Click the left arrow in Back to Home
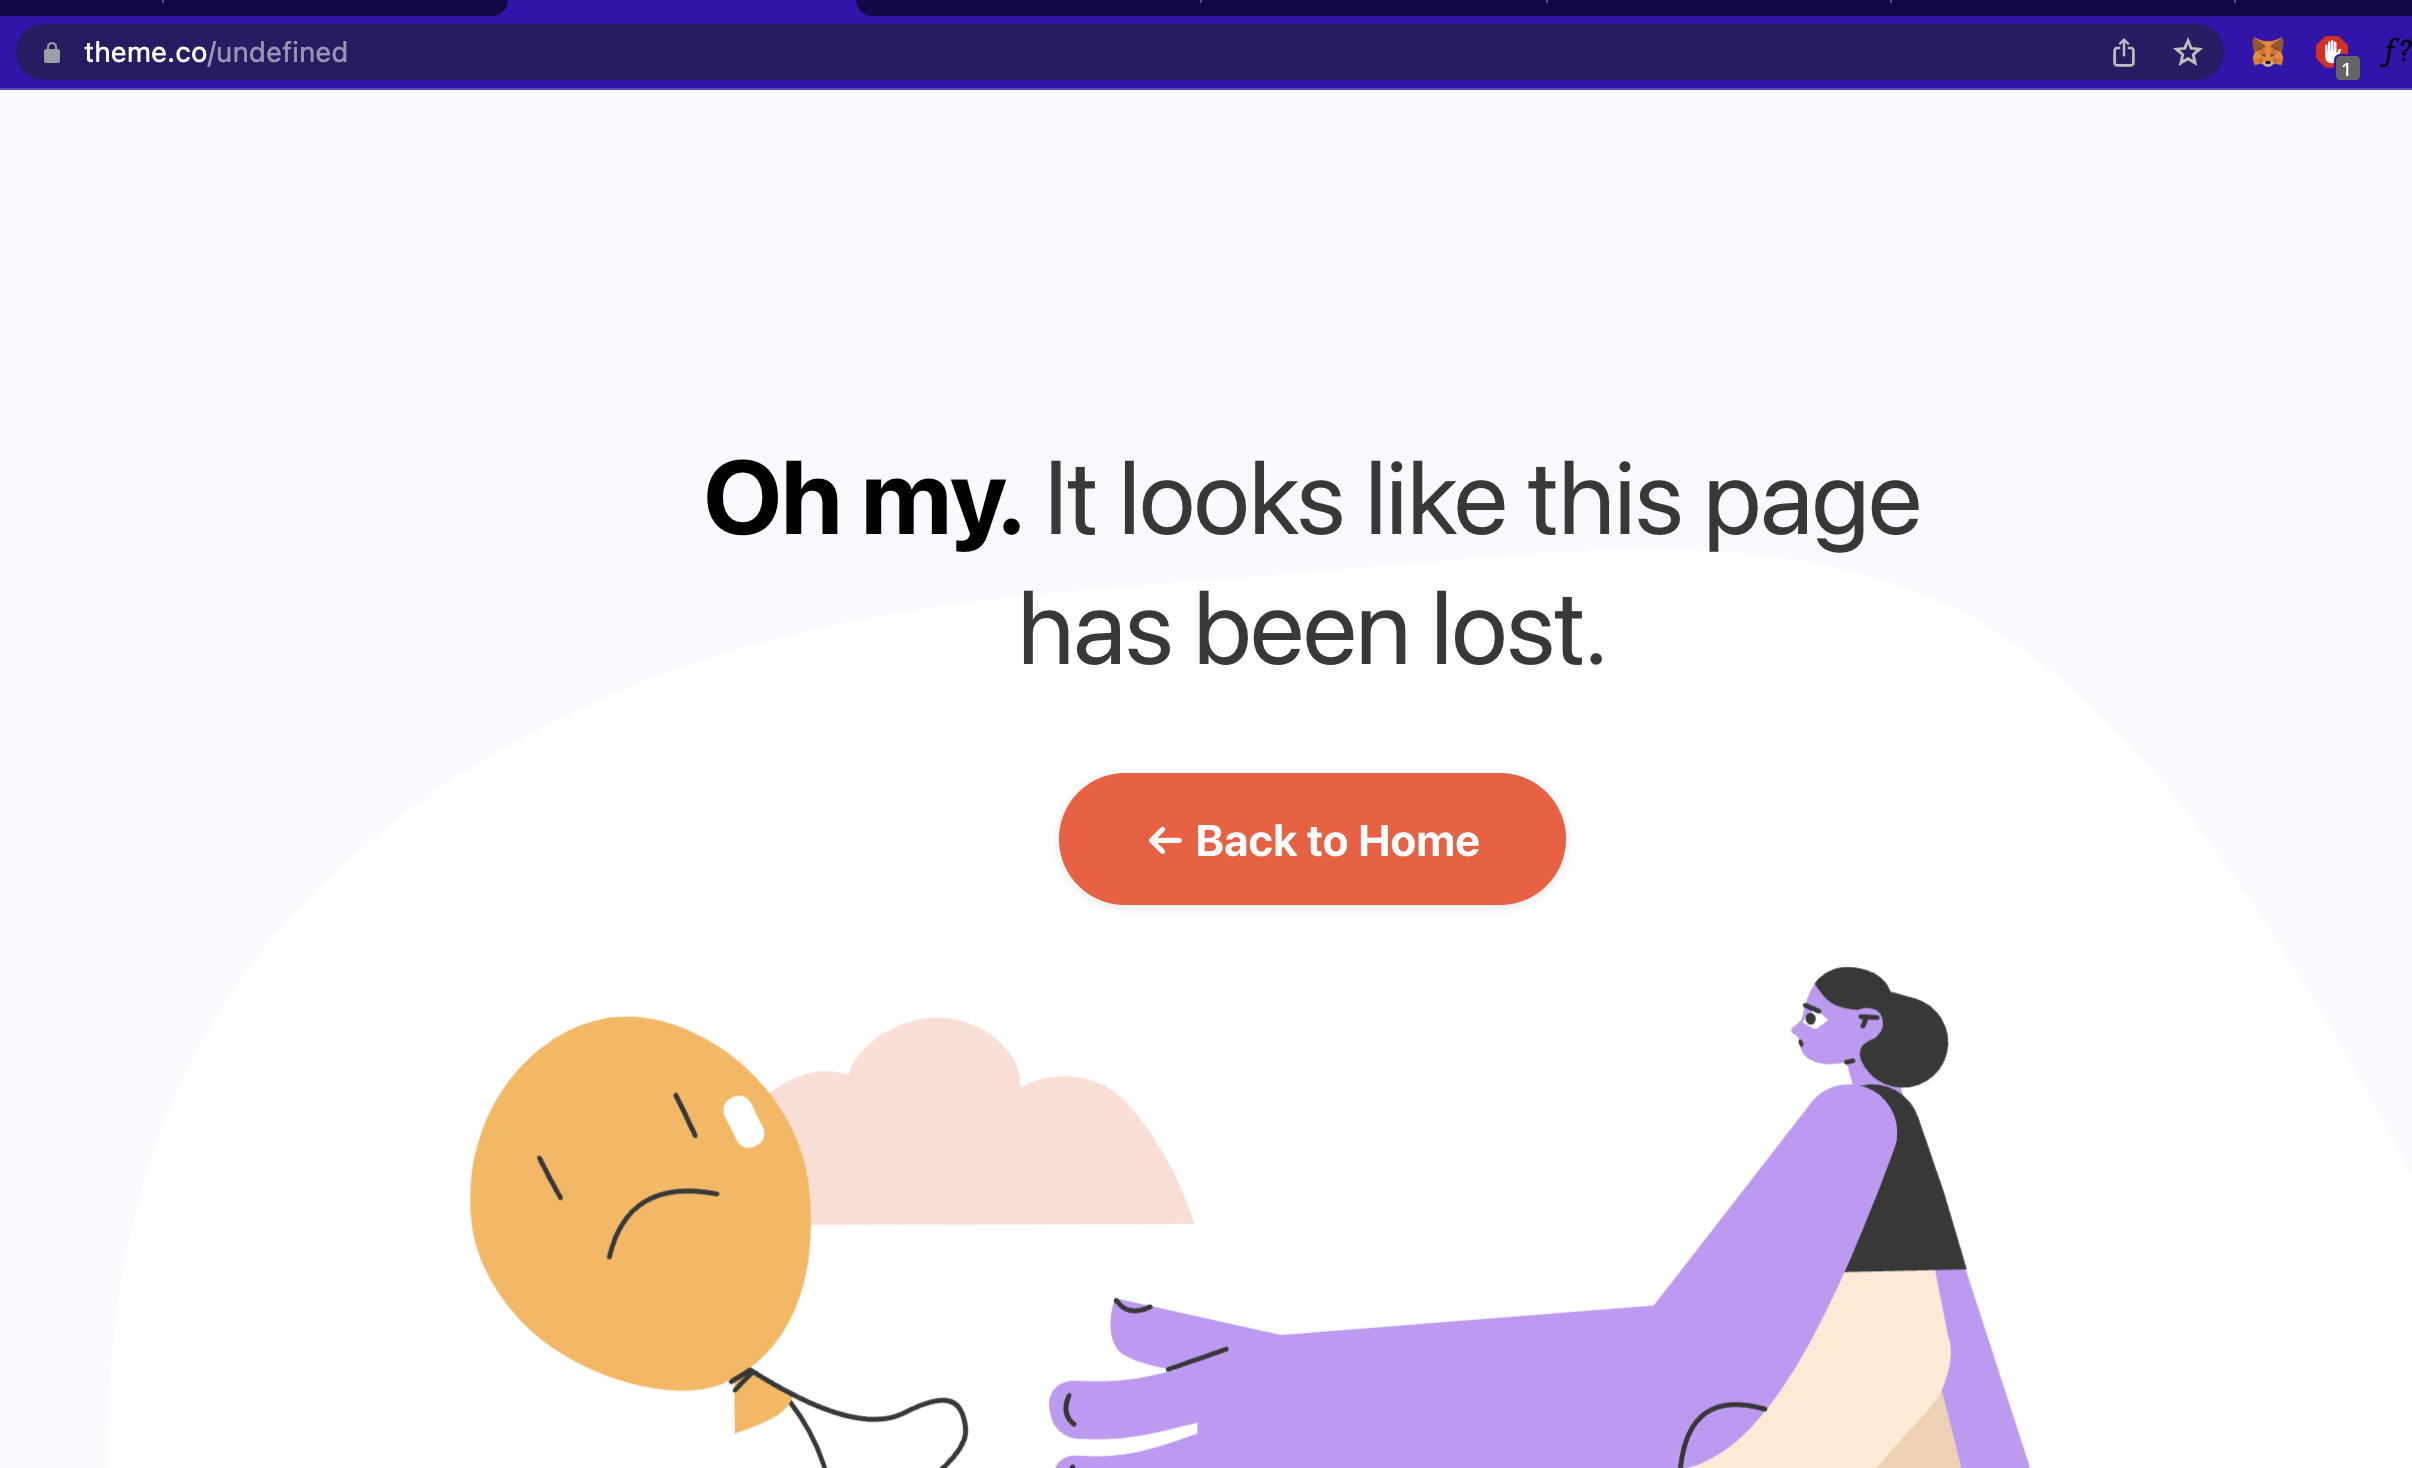The image size is (2412, 1468). coord(1165,841)
